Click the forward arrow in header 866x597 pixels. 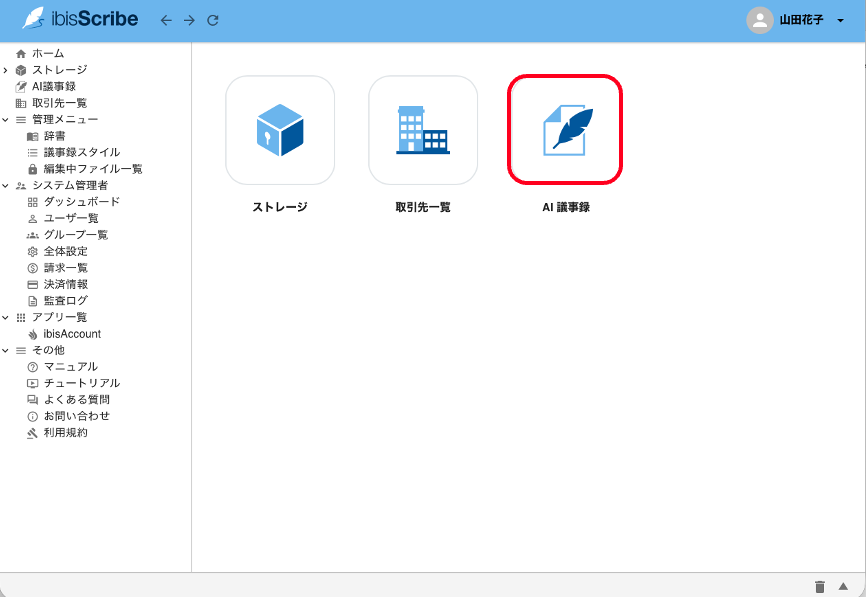(189, 20)
